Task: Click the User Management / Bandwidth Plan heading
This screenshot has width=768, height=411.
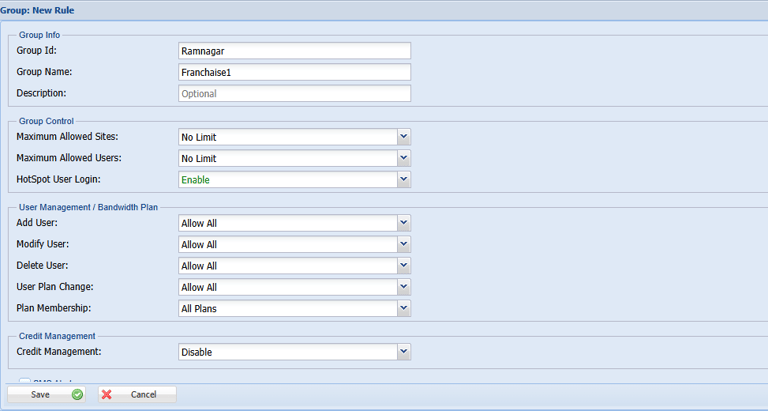Action: (x=87, y=206)
